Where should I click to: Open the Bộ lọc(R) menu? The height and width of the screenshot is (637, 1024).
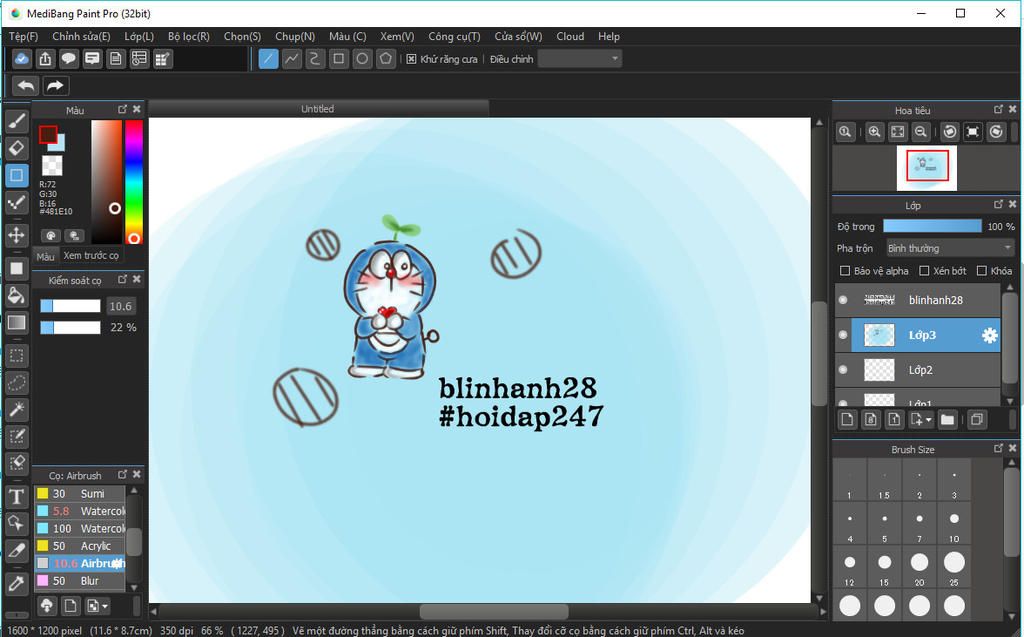[189, 37]
